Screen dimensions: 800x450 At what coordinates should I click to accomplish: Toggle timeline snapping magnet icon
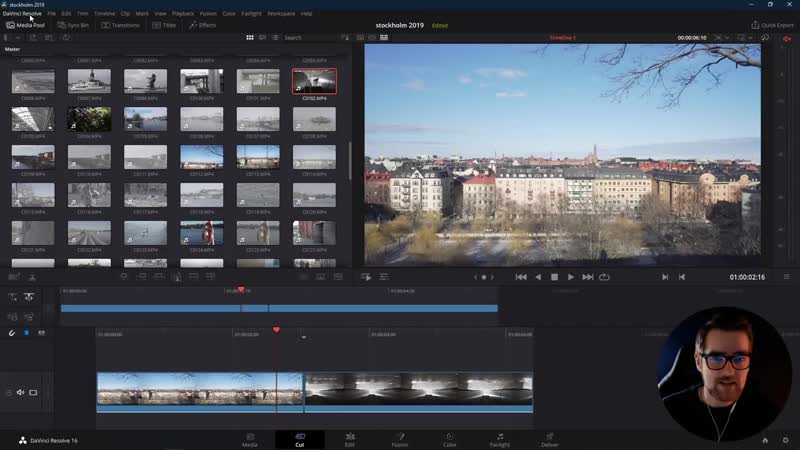pyautogui.click(x=12, y=333)
